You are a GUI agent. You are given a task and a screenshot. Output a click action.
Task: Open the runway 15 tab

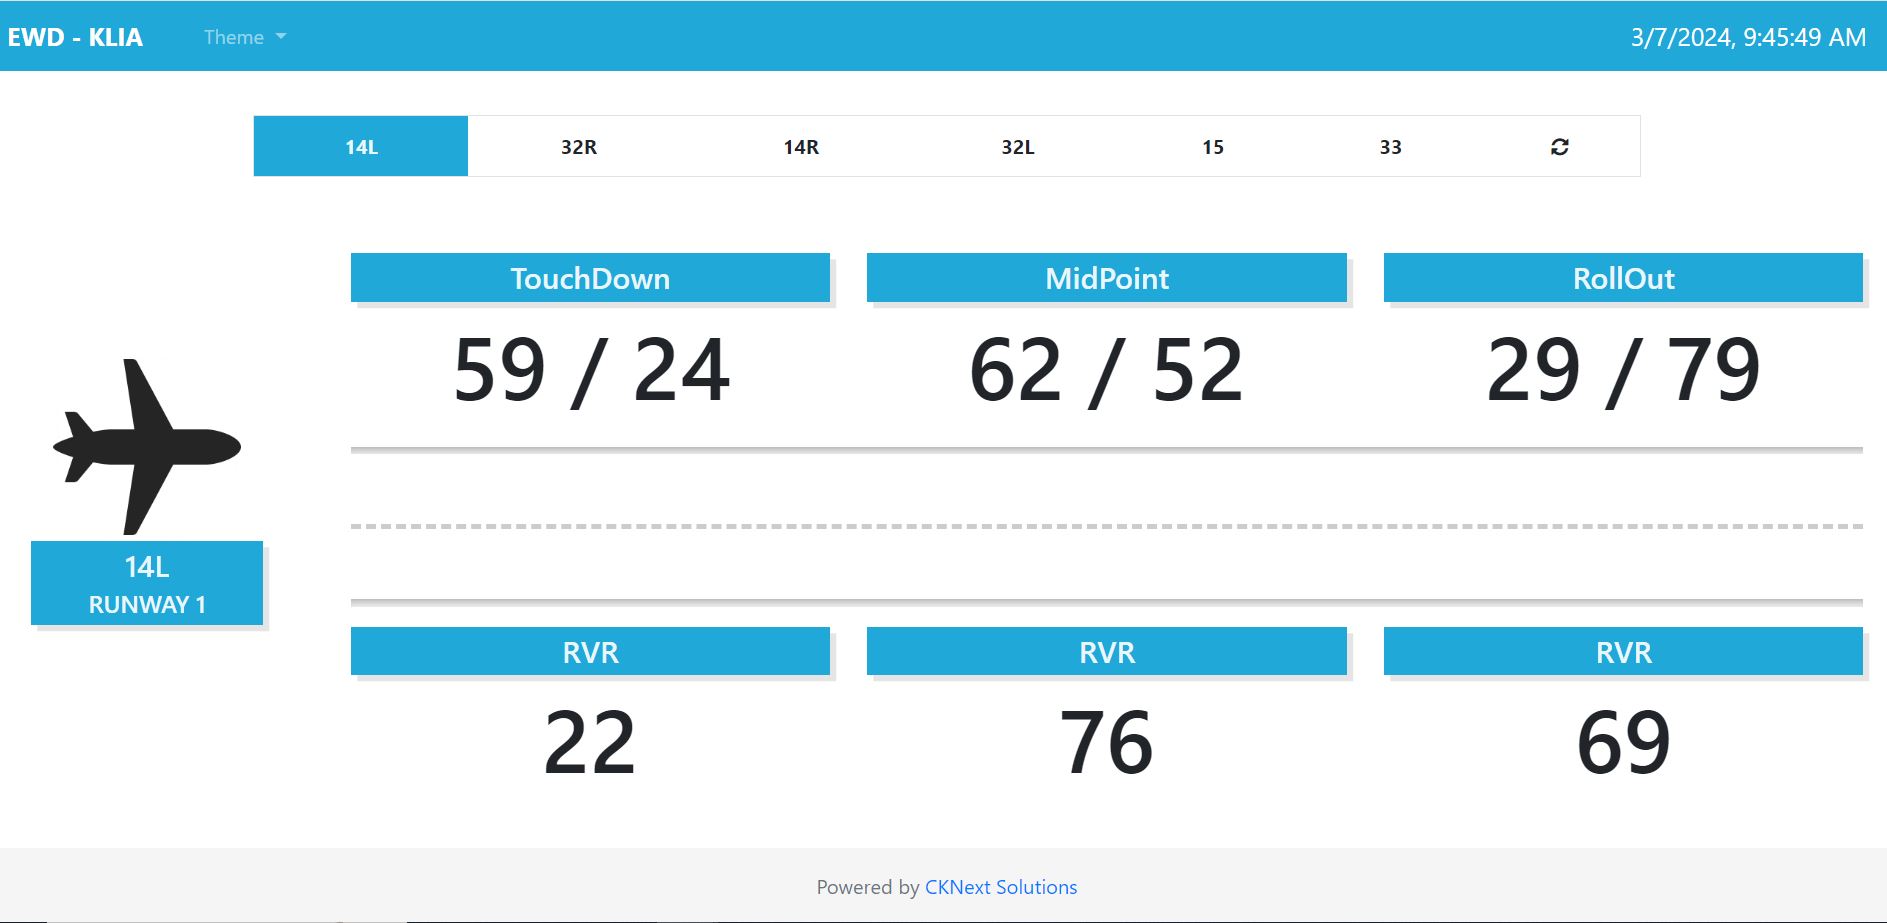pos(1212,147)
